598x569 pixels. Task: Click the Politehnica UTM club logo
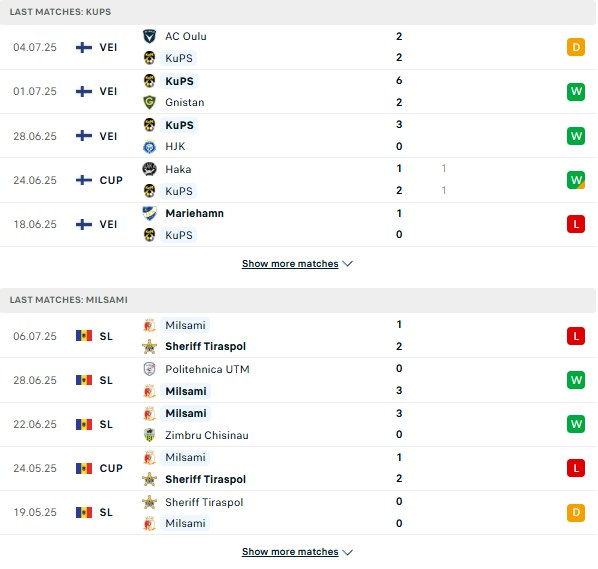tap(149, 369)
